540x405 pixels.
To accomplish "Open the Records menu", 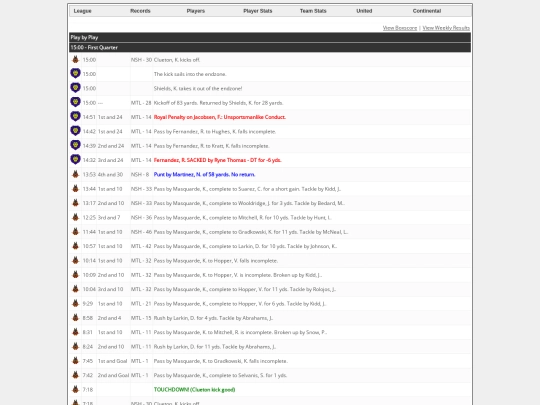I will 140,11.
